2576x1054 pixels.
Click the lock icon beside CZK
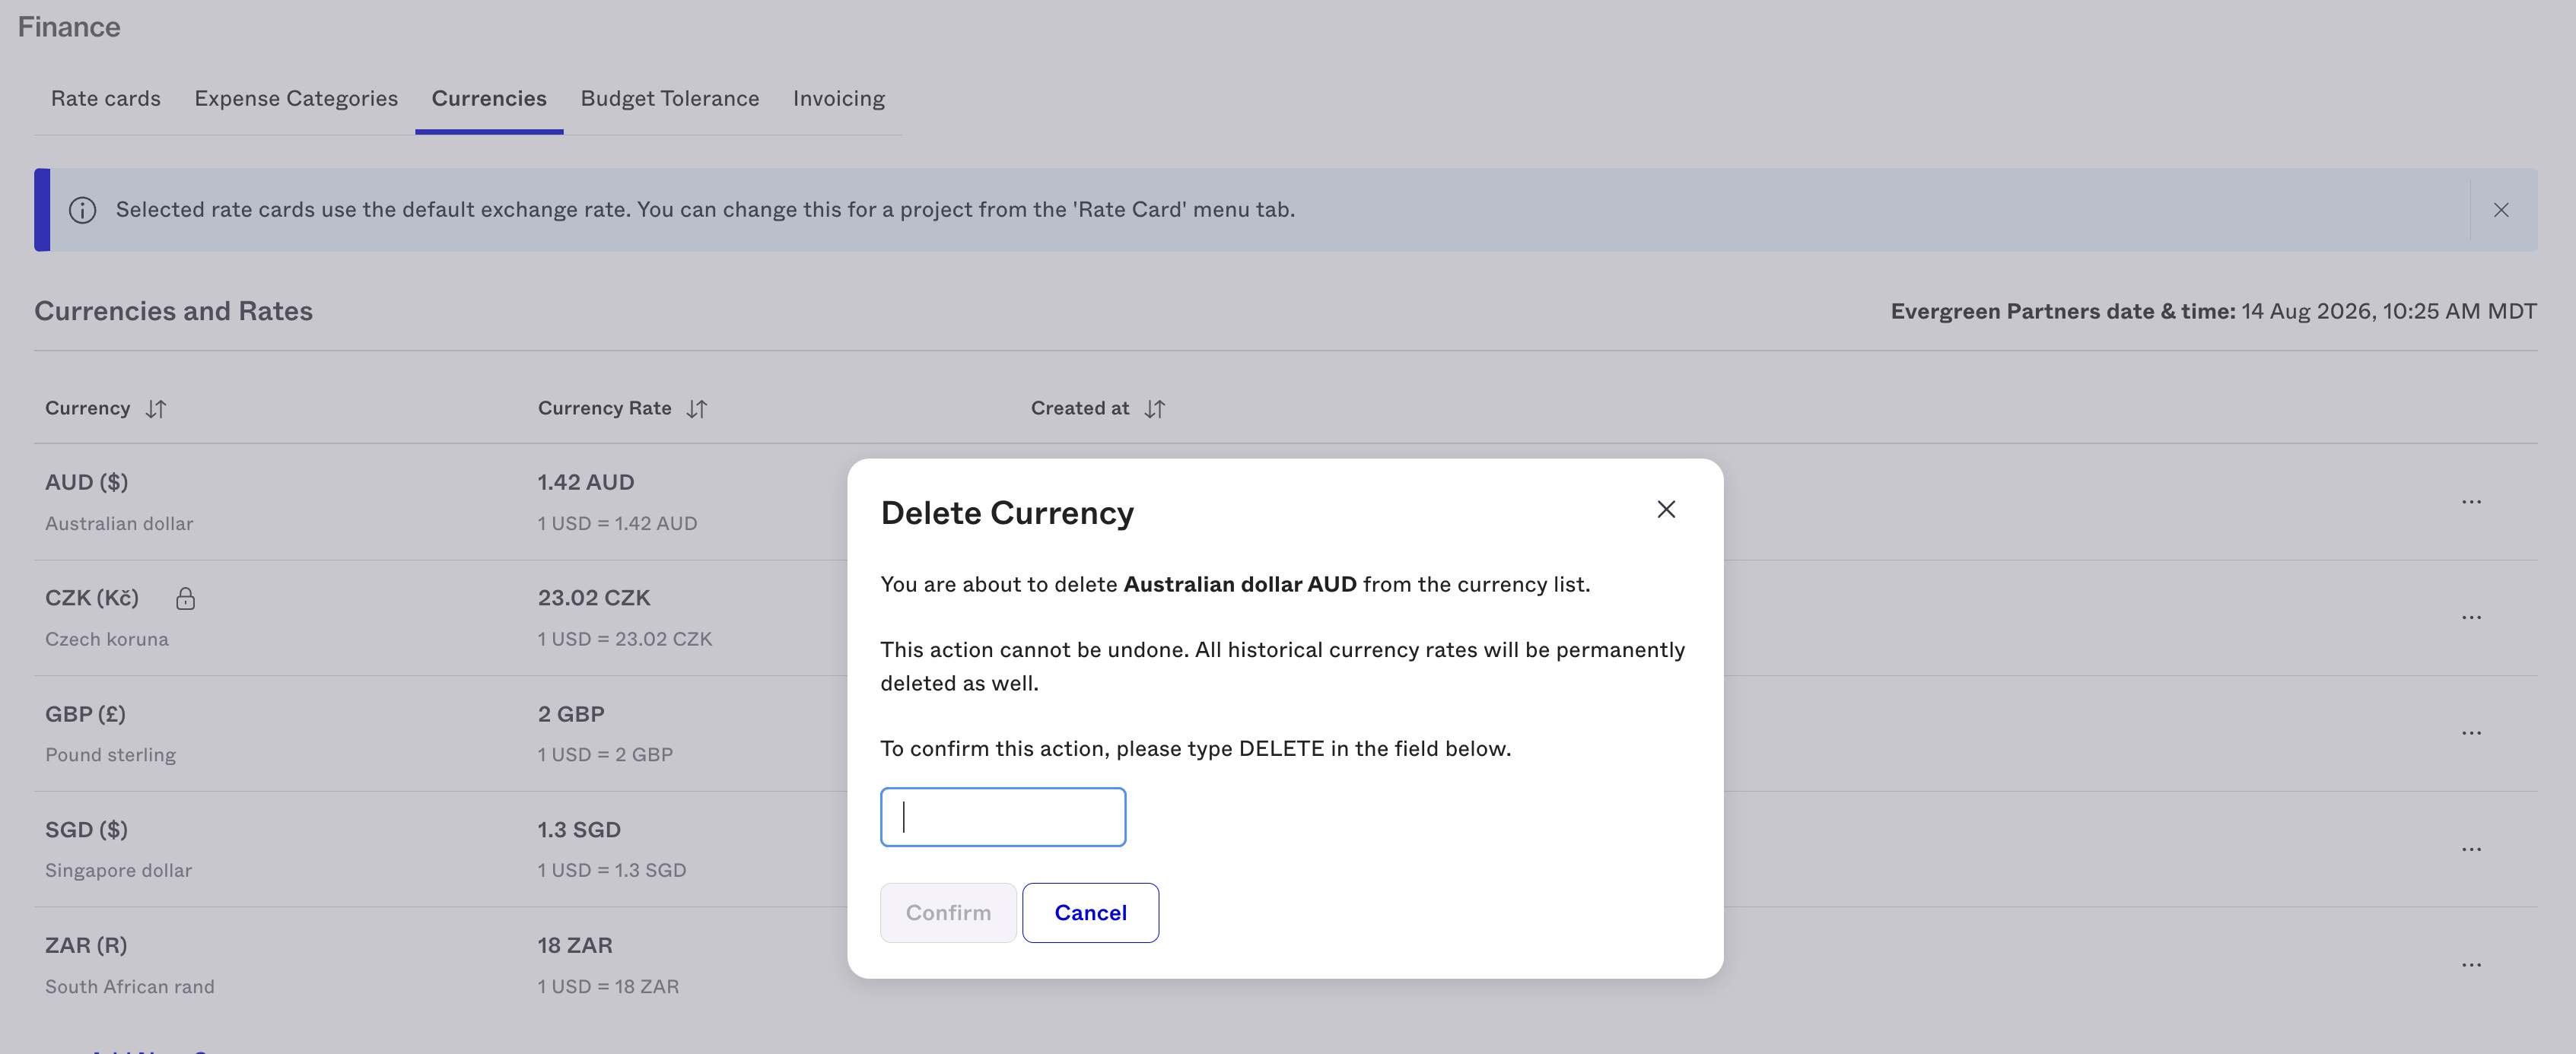[185, 599]
